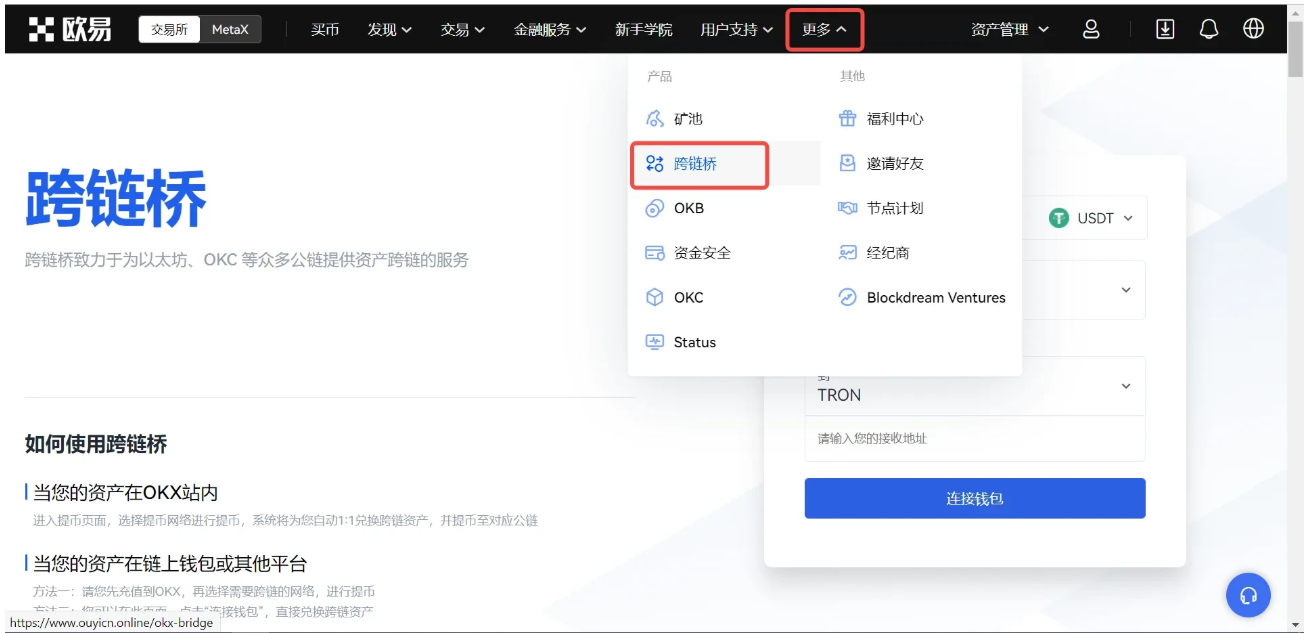Screen dimensions: 1305x633
Task: Click the 经纪商 icon
Action: click(x=848, y=253)
